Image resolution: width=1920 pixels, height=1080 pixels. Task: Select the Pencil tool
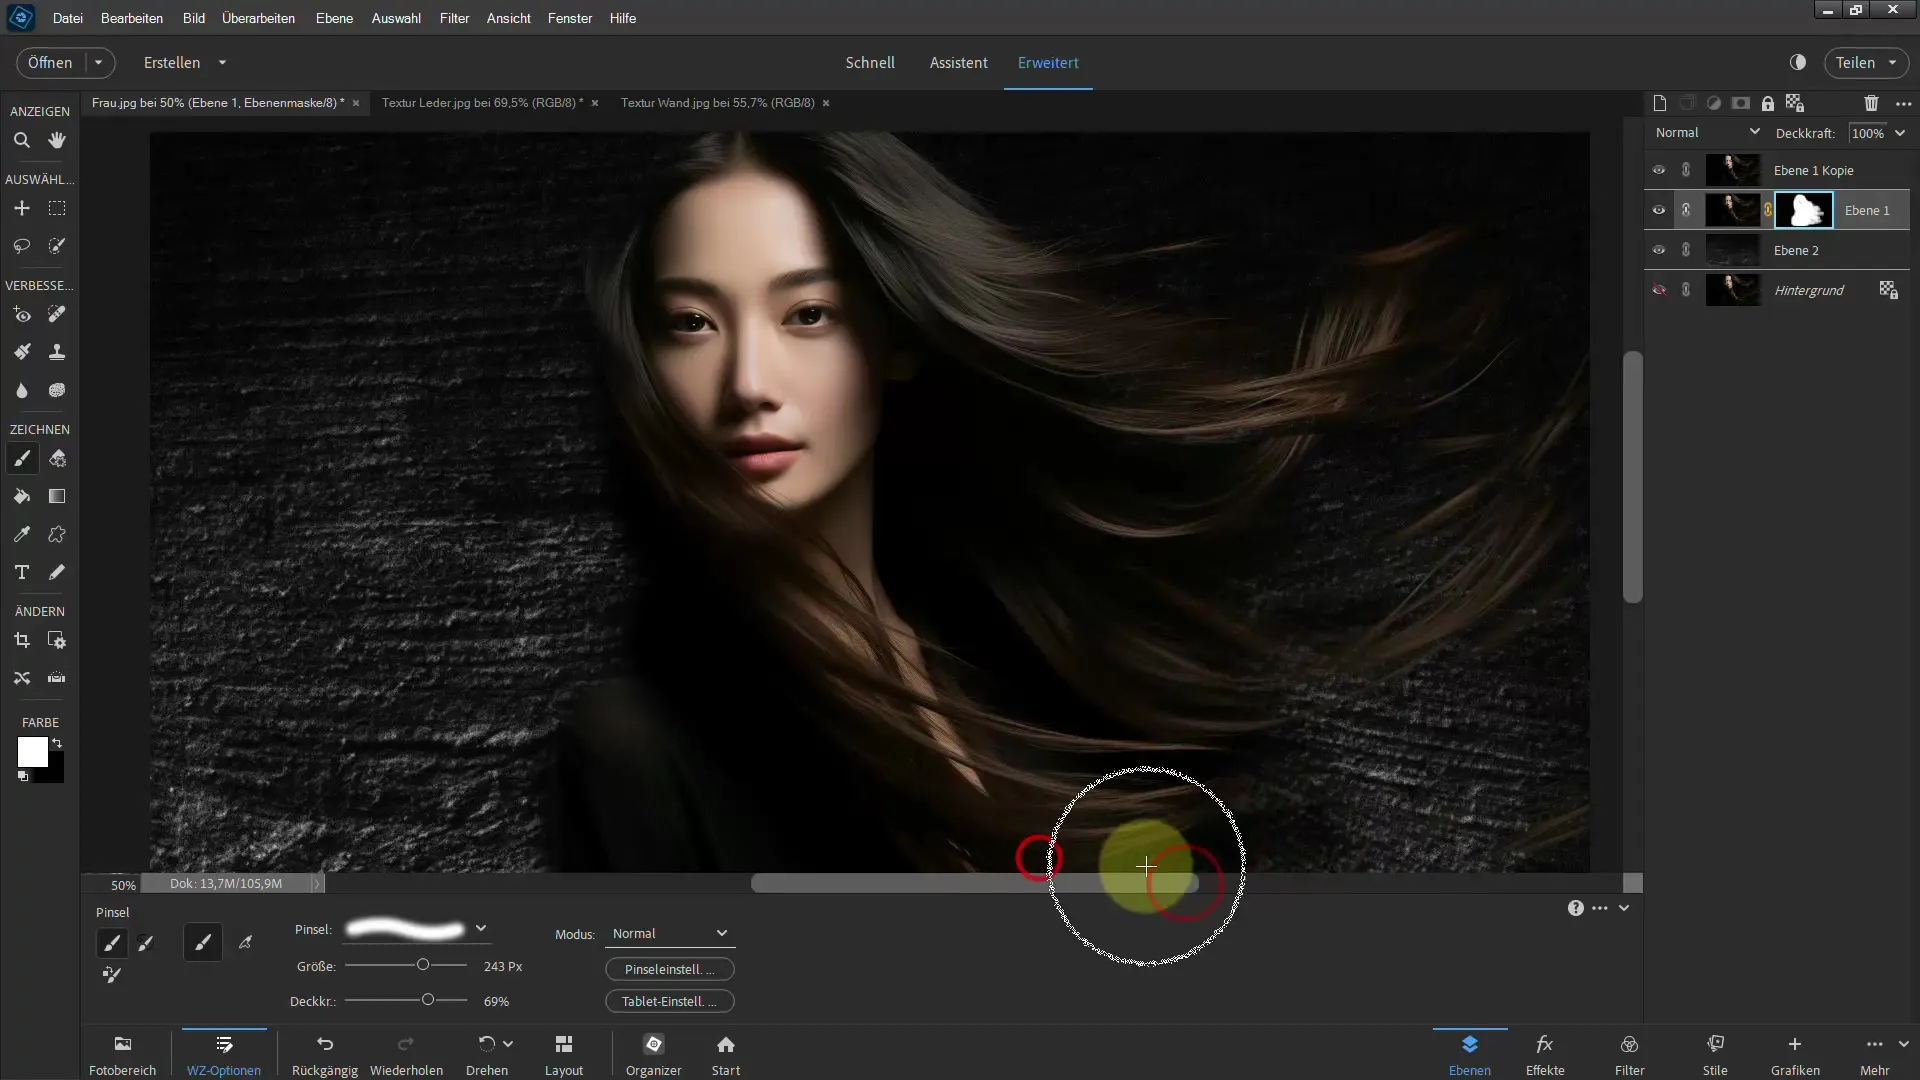pos(57,572)
